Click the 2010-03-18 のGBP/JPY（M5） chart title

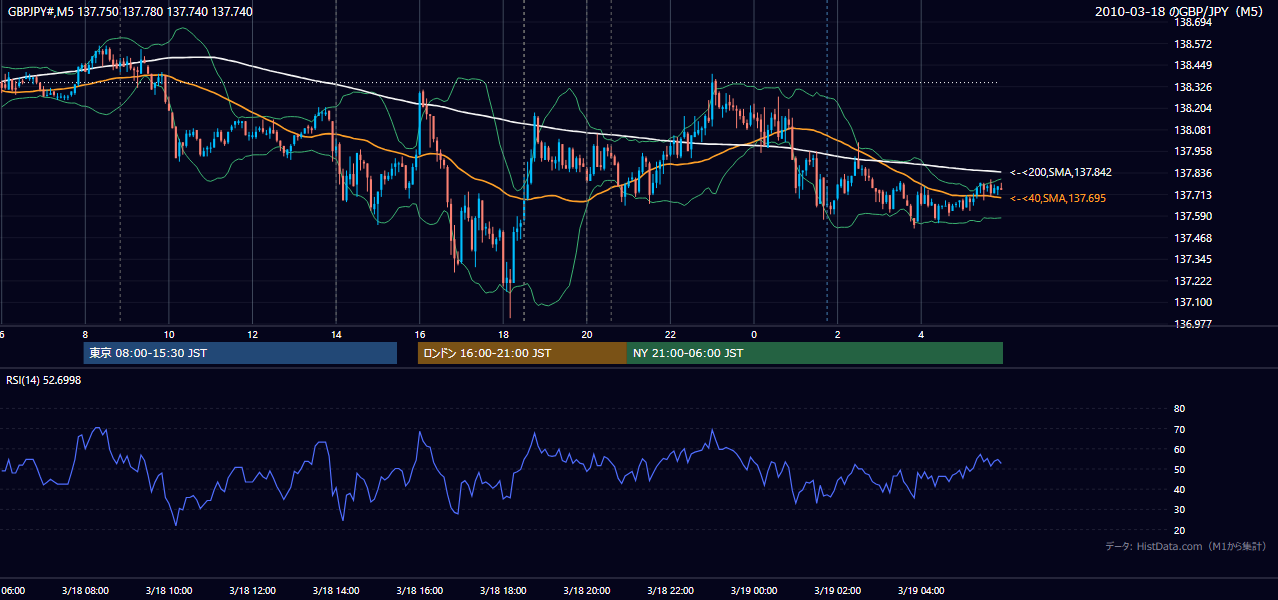1180,12
